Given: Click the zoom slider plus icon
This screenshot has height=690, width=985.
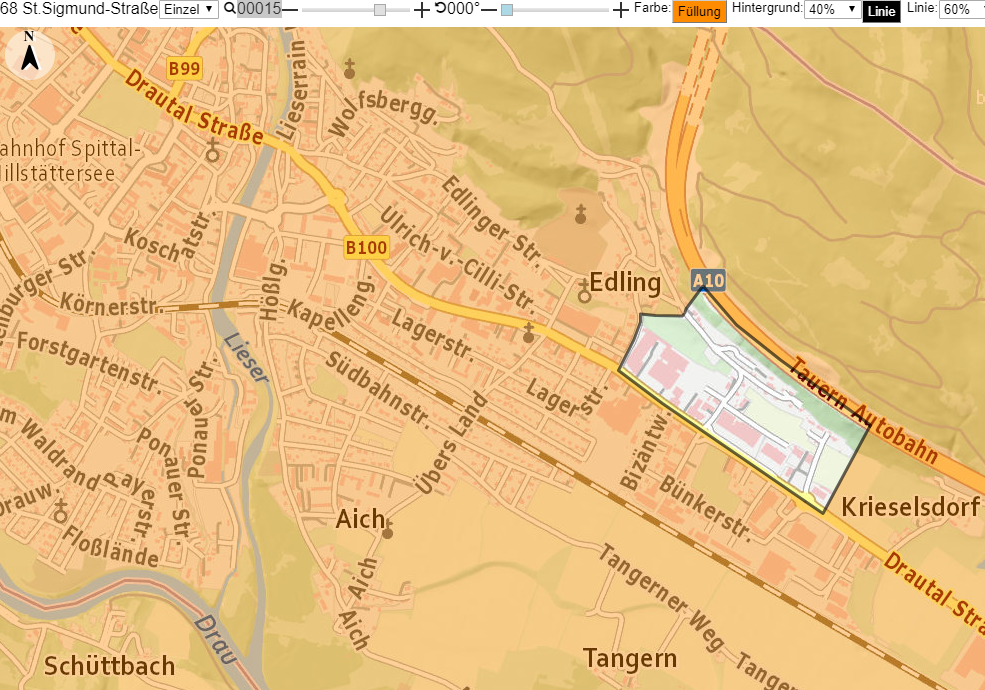Looking at the screenshot, I should click(x=422, y=10).
